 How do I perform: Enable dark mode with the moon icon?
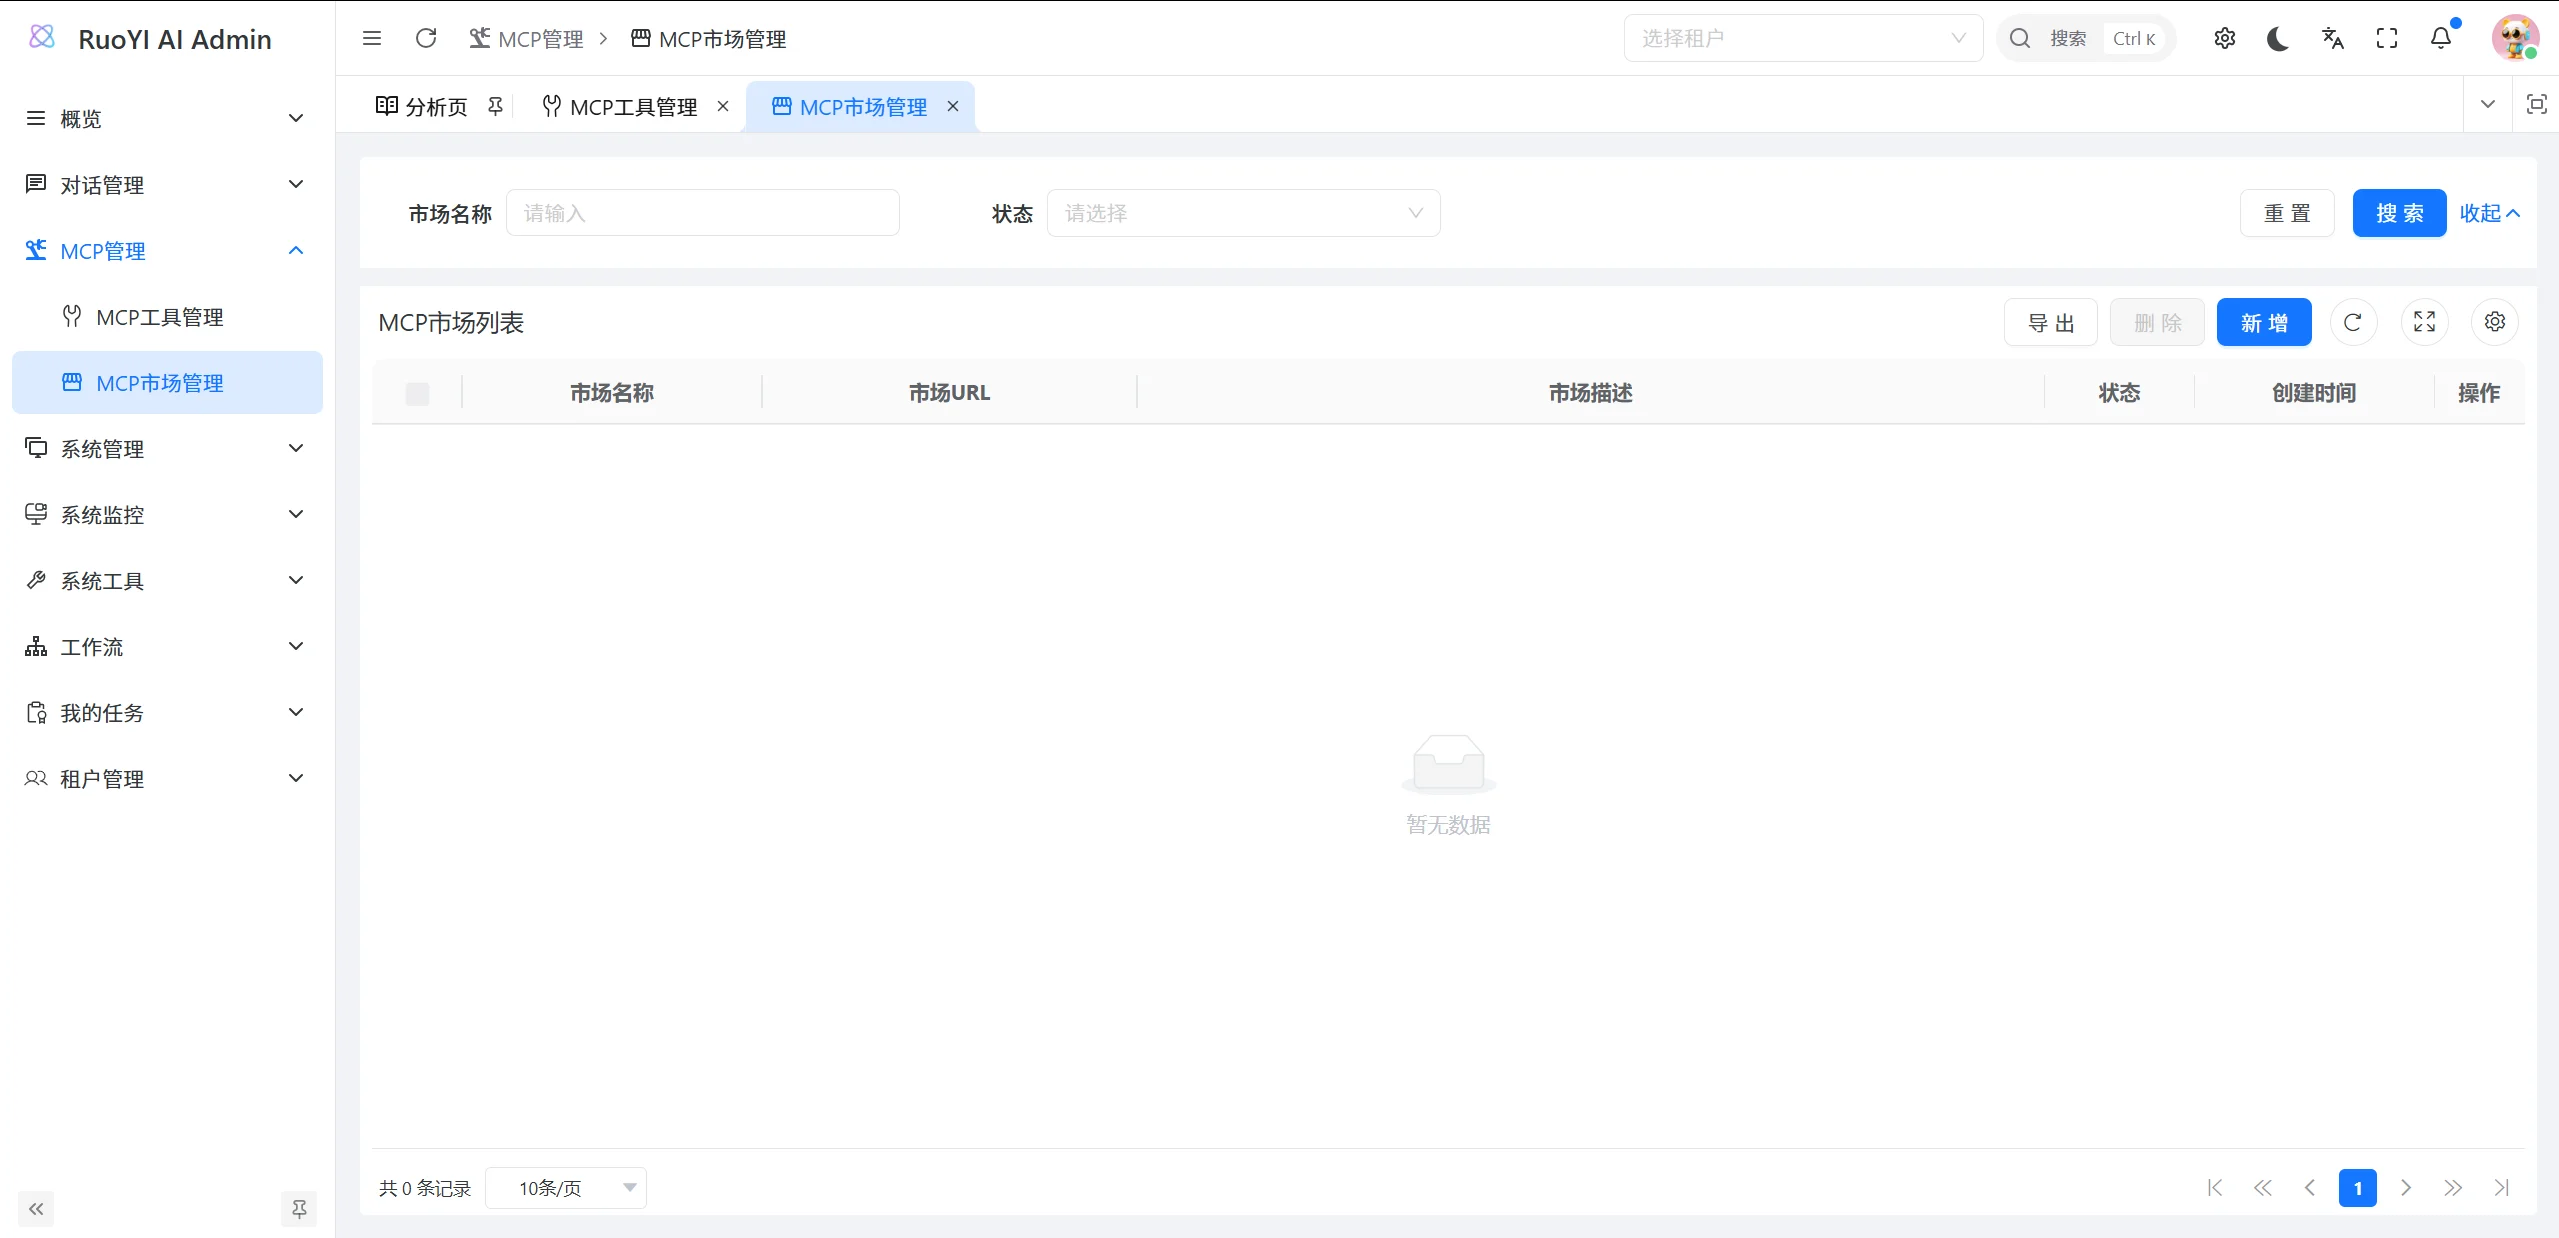(x=2277, y=38)
